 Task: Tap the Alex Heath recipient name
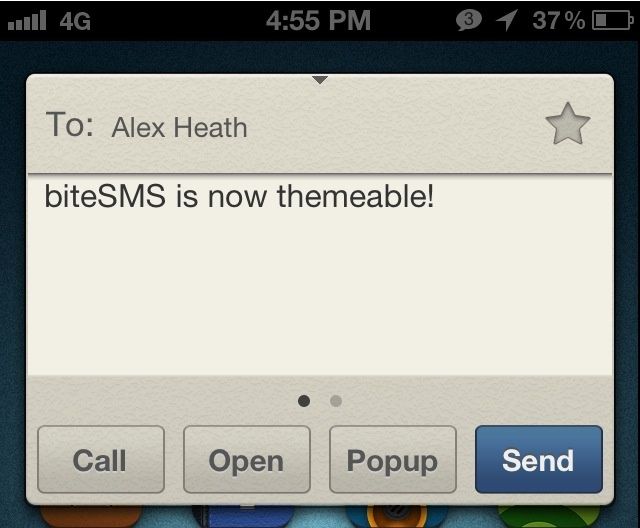pos(180,128)
